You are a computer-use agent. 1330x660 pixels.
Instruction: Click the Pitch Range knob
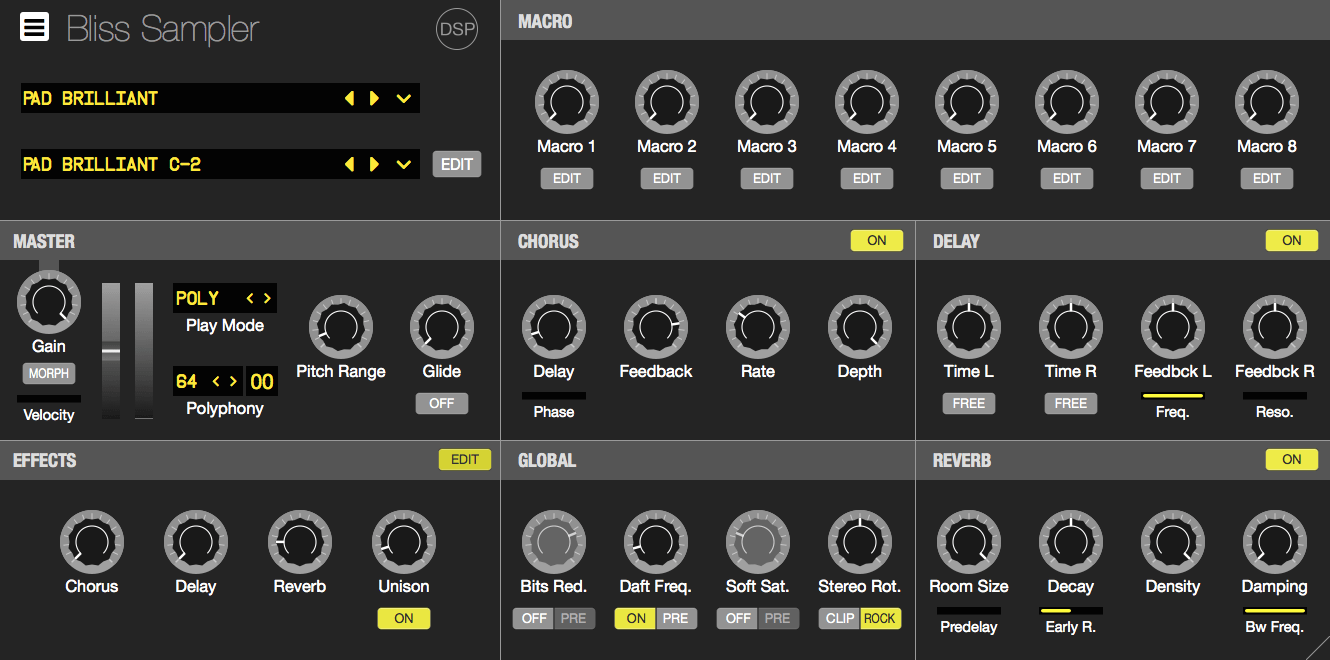341,327
